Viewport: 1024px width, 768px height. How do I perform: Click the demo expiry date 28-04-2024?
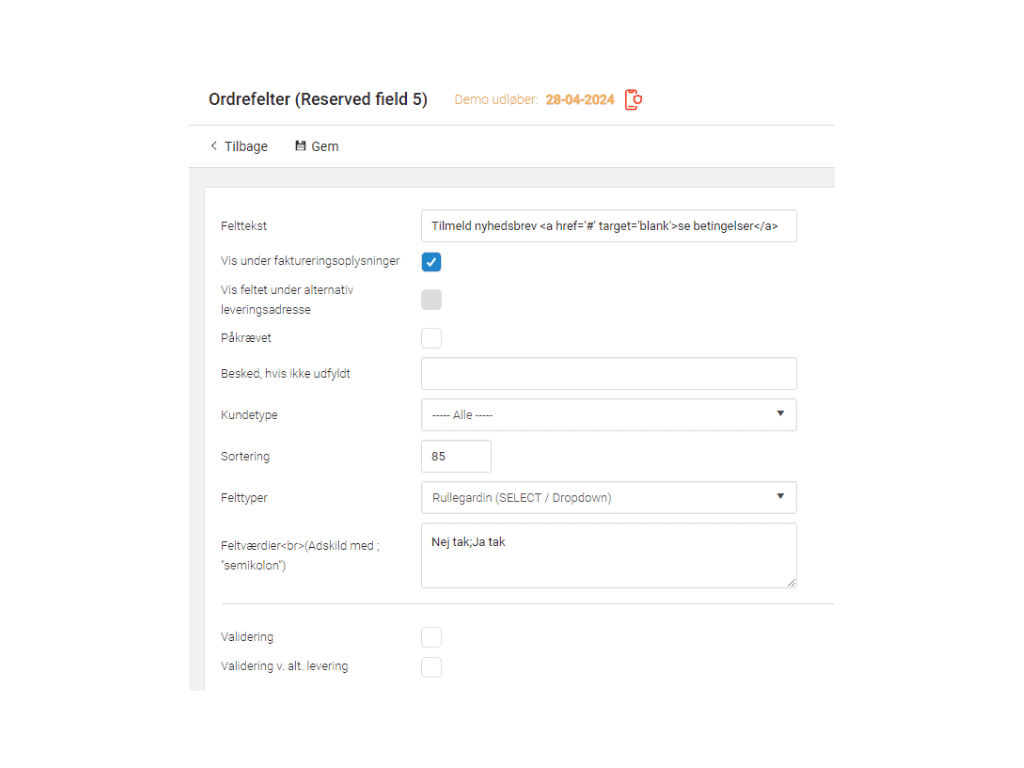pyautogui.click(x=580, y=100)
